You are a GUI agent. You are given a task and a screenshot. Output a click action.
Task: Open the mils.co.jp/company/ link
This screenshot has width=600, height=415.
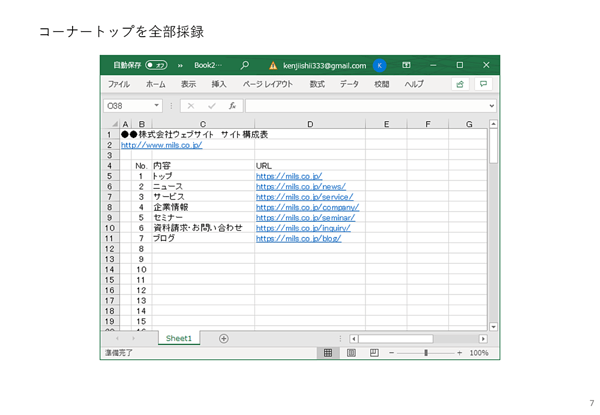pos(307,207)
